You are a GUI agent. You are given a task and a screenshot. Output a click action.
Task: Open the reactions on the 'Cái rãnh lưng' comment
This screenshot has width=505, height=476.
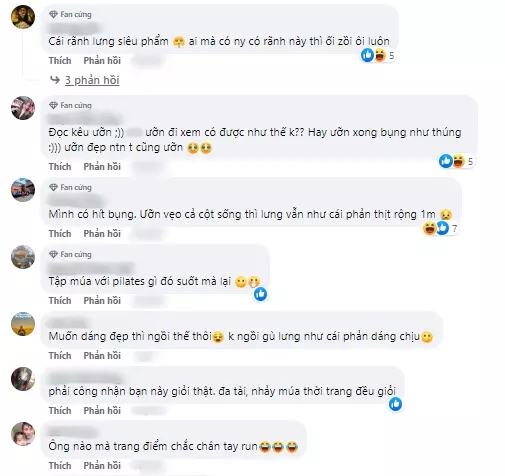[378, 55]
